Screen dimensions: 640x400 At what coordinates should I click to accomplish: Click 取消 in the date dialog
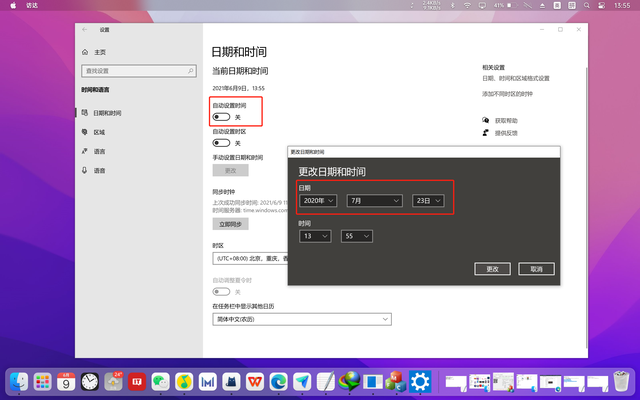pyautogui.click(x=536, y=269)
